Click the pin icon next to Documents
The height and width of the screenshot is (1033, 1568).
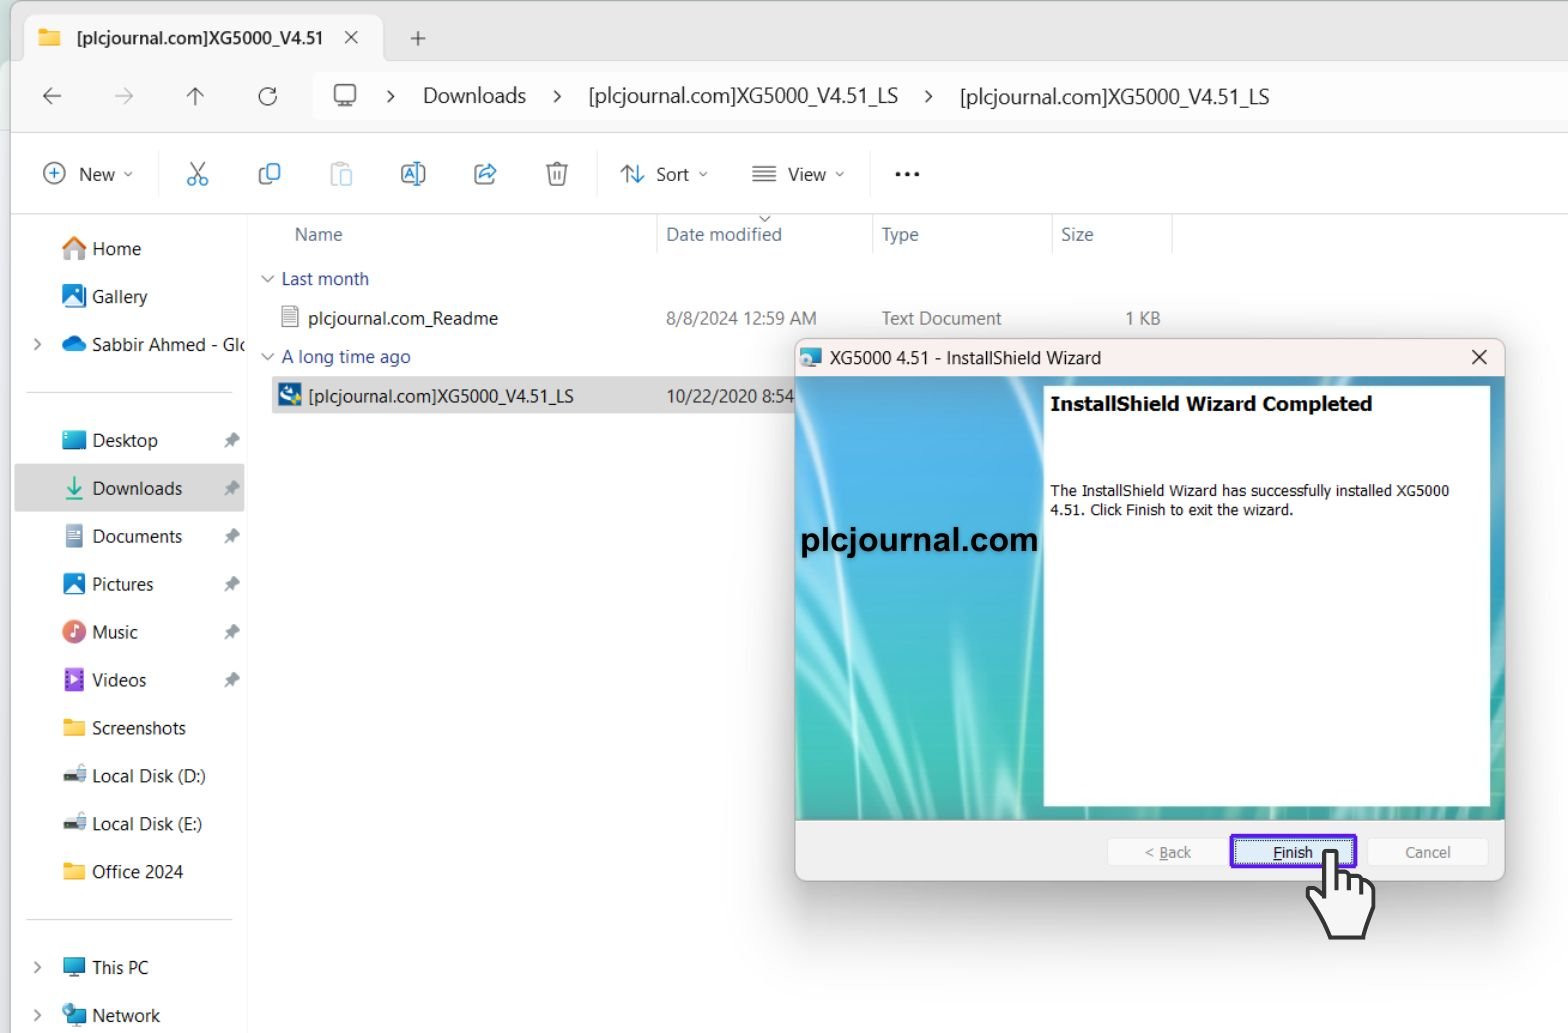(231, 536)
